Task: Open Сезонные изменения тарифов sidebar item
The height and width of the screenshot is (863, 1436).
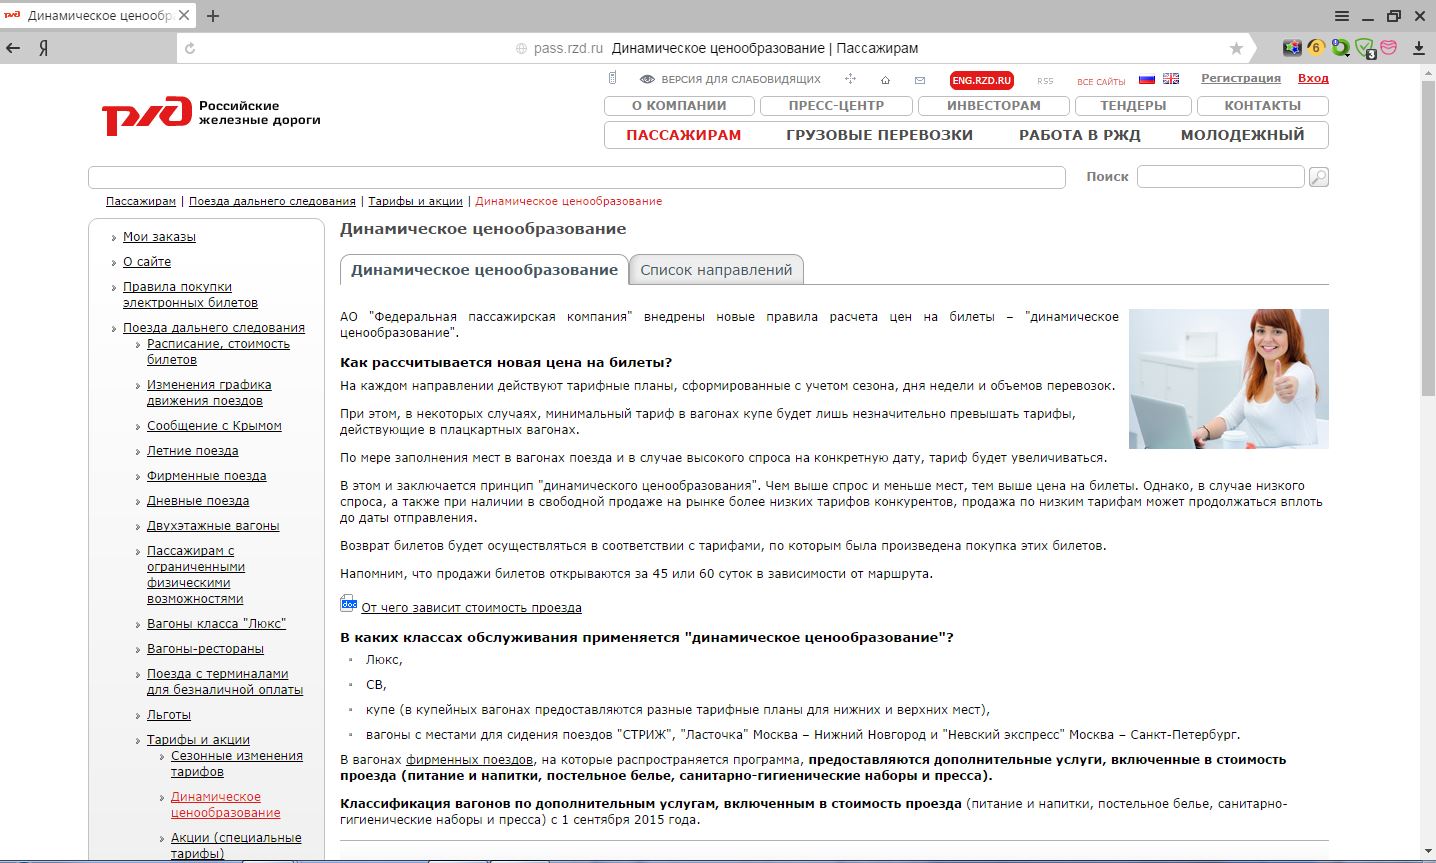Action: point(237,764)
